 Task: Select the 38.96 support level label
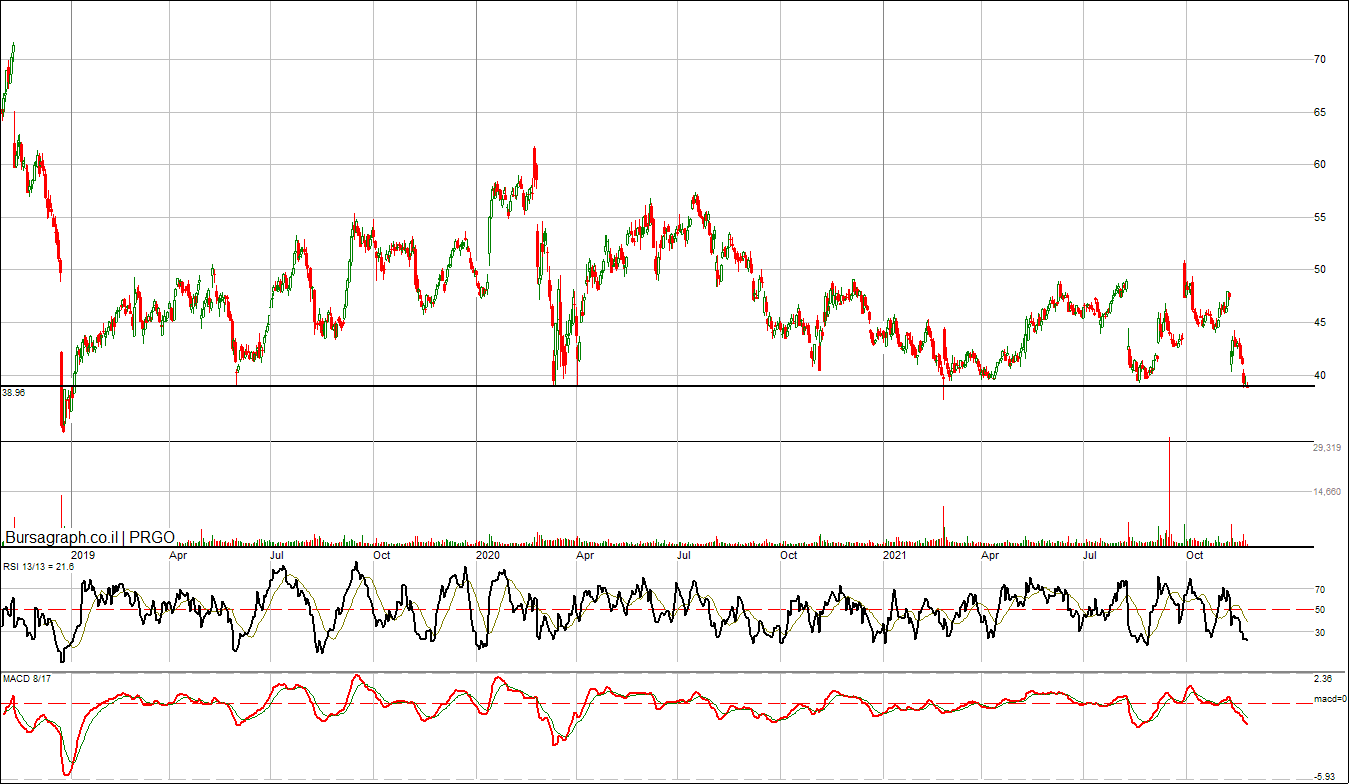point(14,394)
